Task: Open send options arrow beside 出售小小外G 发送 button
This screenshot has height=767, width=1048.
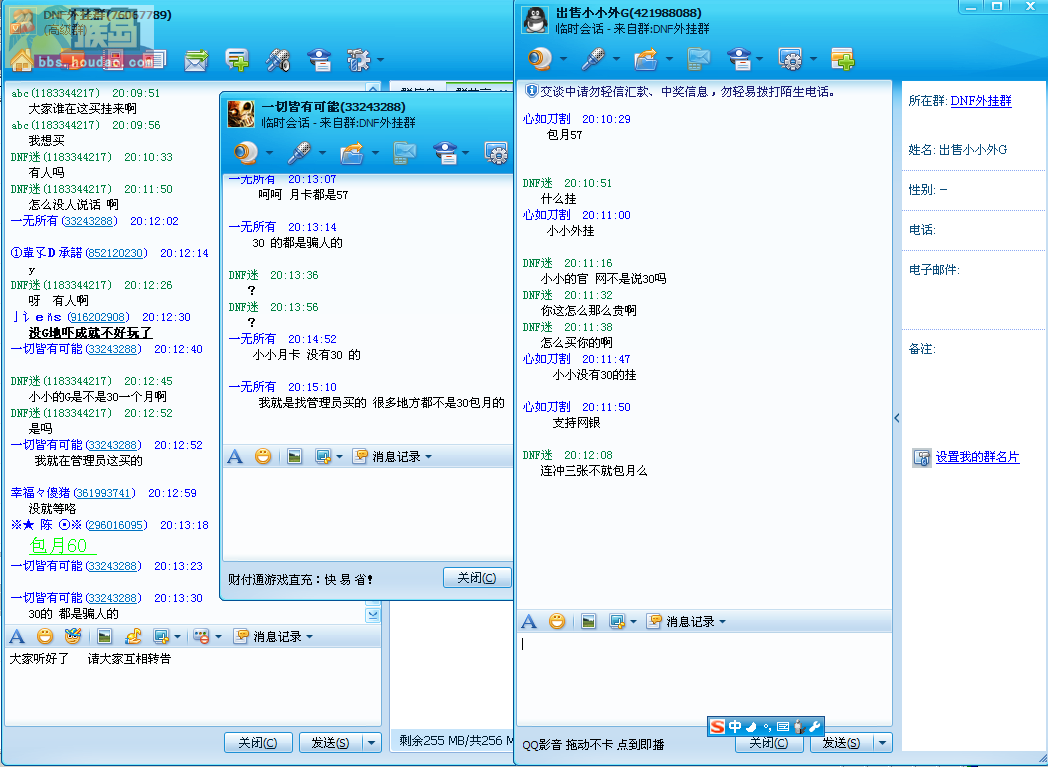Action: point(883,742)
